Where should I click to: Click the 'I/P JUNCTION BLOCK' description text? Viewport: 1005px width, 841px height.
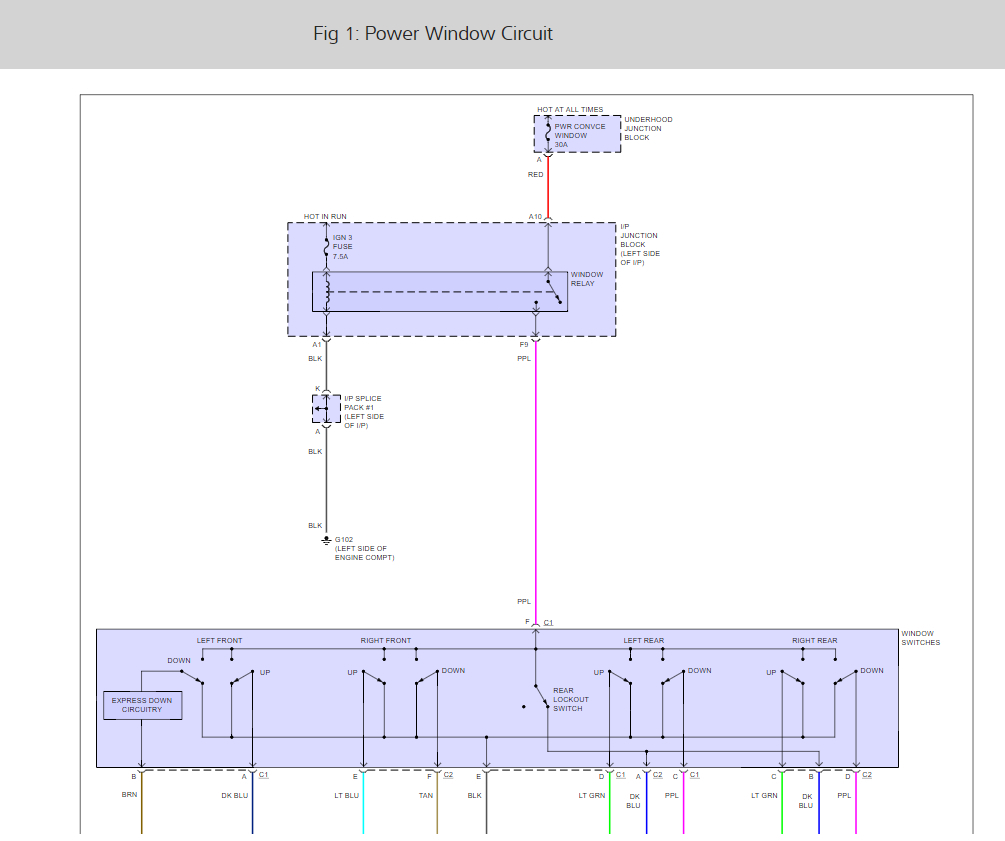pyautogui.click(x=640, y=244)
